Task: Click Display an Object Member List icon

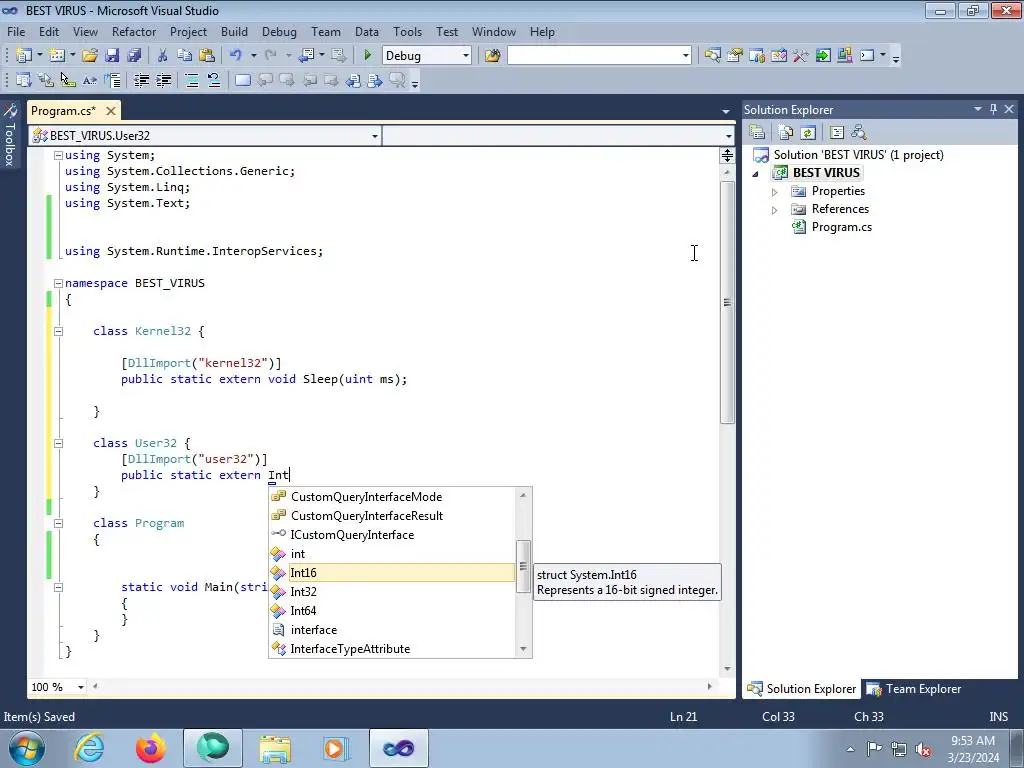Action: 24,80
